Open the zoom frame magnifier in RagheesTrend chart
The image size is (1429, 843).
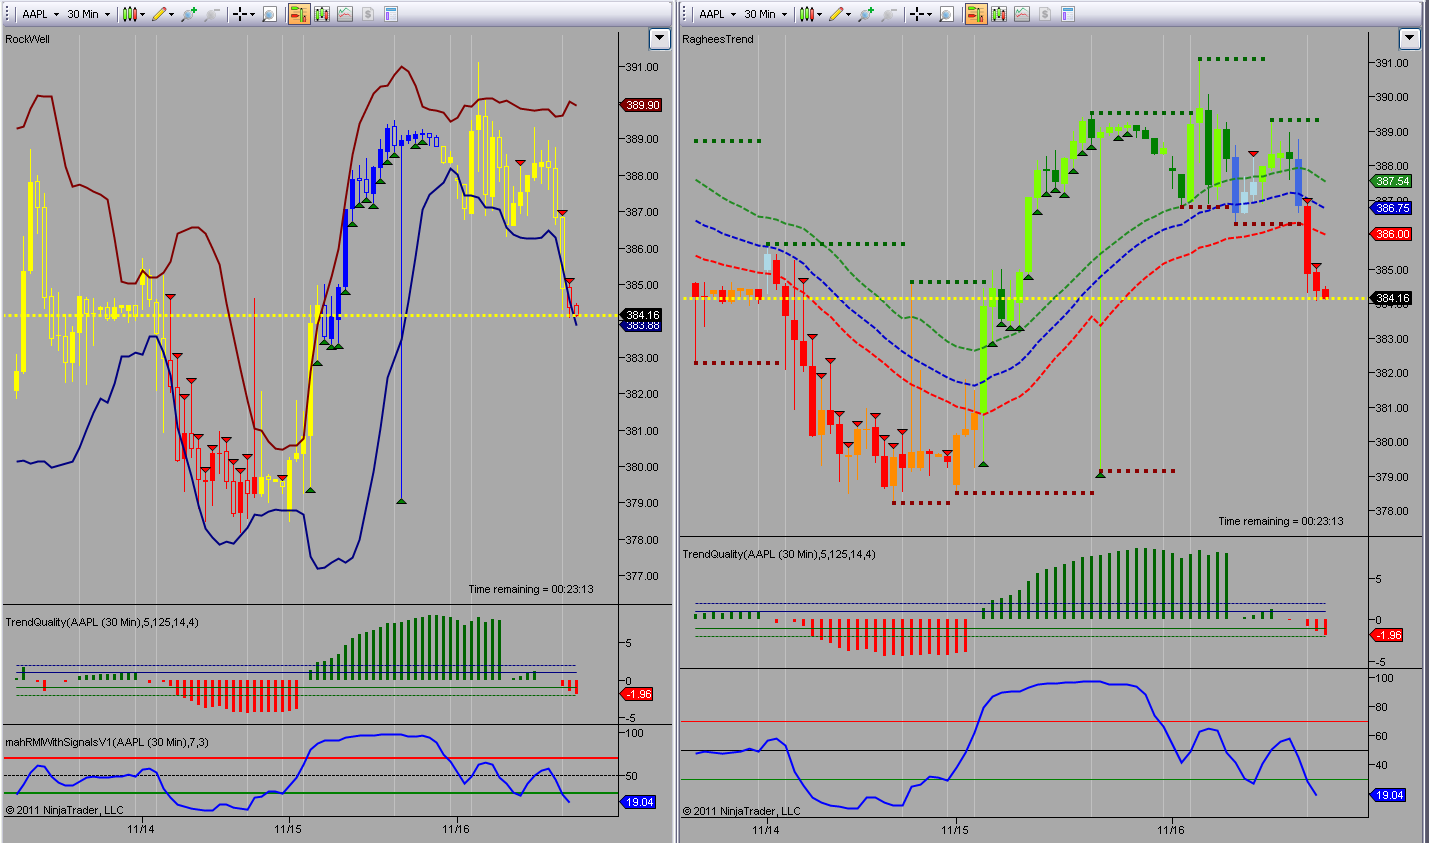(x=947, y=14)
